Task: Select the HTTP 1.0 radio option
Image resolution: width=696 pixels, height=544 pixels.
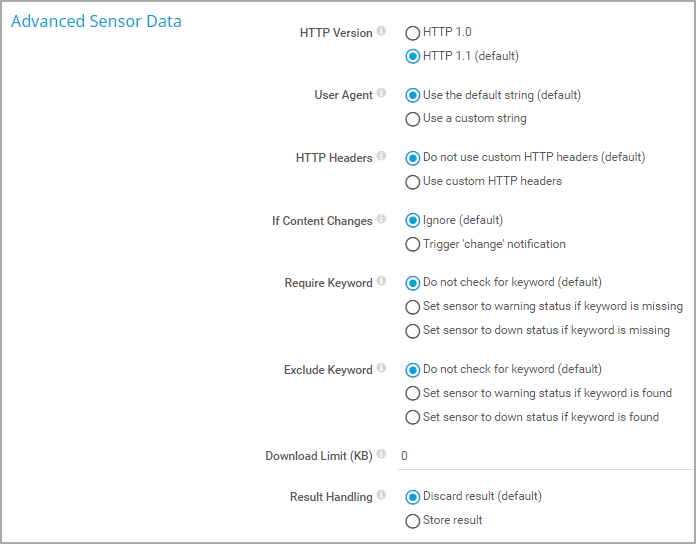Action: click(412, 33)
